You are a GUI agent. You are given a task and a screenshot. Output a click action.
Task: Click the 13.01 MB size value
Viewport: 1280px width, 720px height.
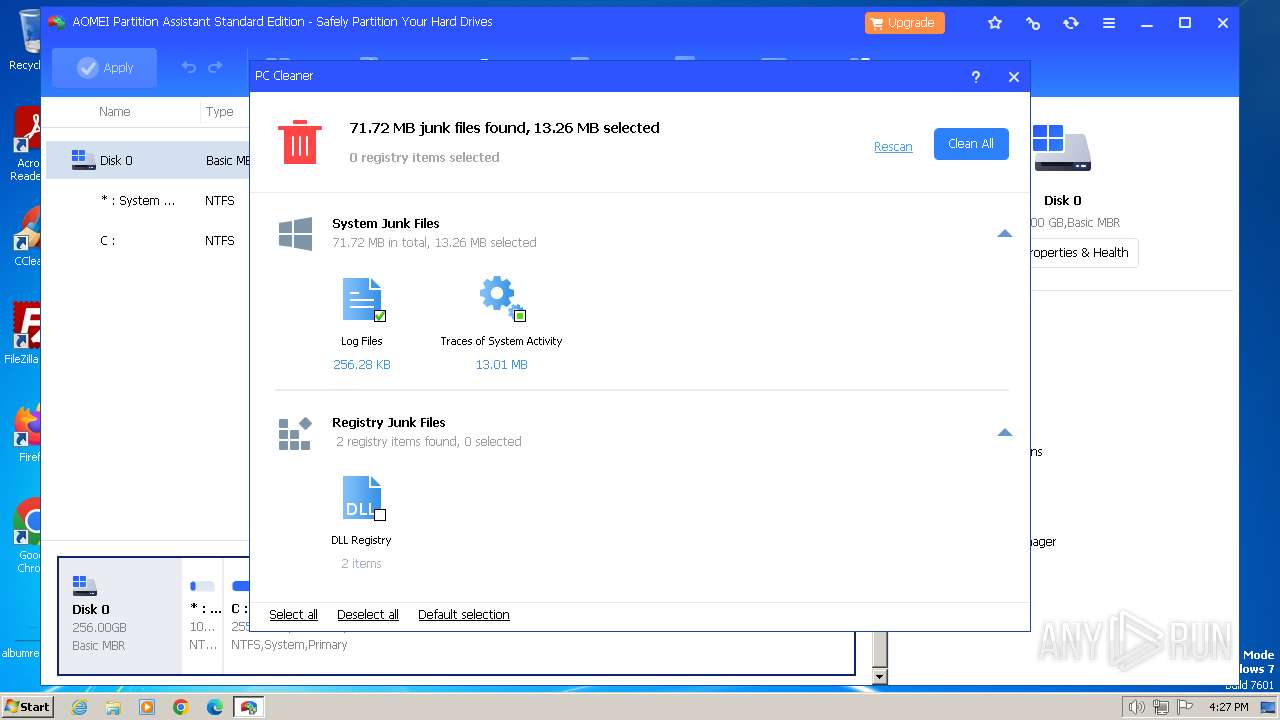click(501, 364)
